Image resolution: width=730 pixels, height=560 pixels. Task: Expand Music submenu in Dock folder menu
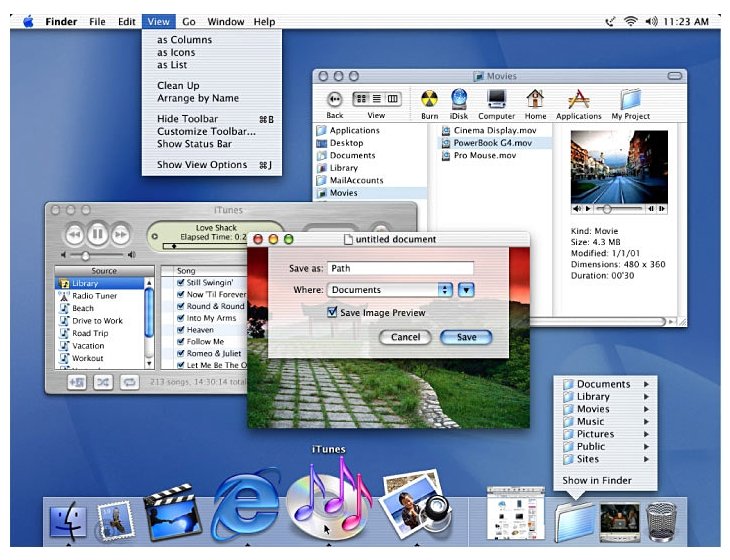pyautogui.click(x=646, y=422)
